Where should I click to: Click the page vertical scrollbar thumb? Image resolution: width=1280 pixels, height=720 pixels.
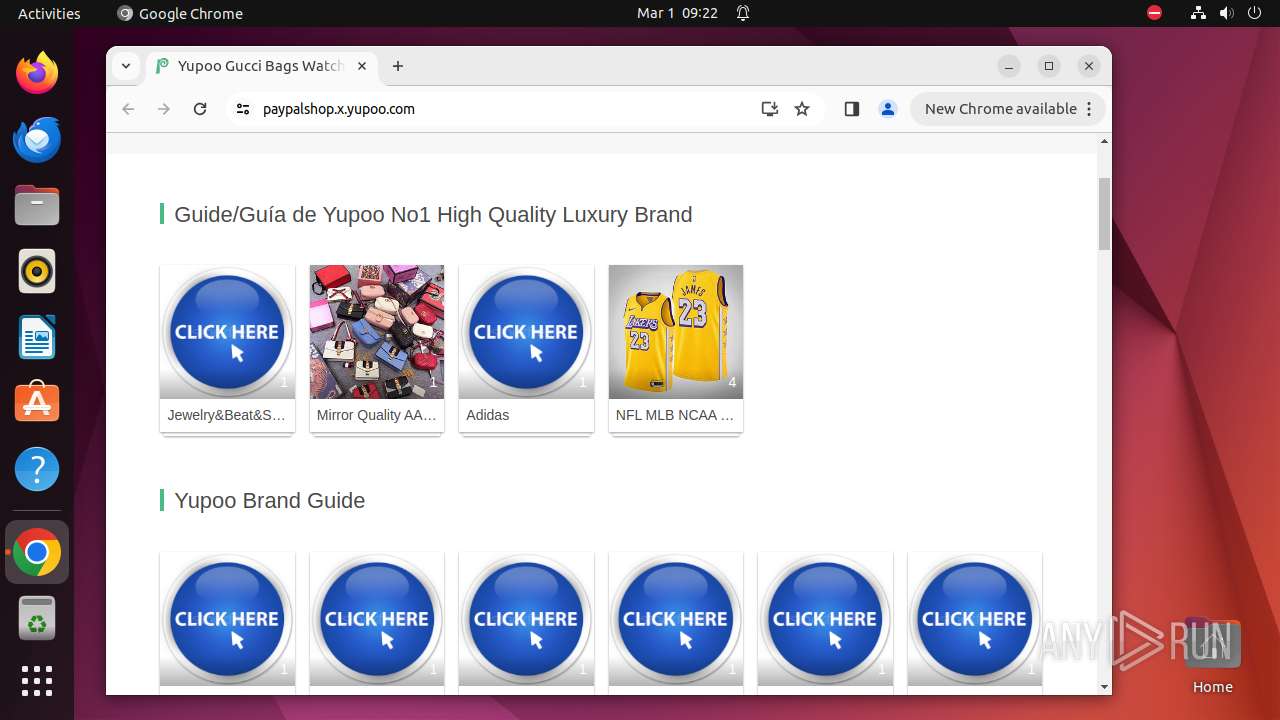coord(1104,214)
